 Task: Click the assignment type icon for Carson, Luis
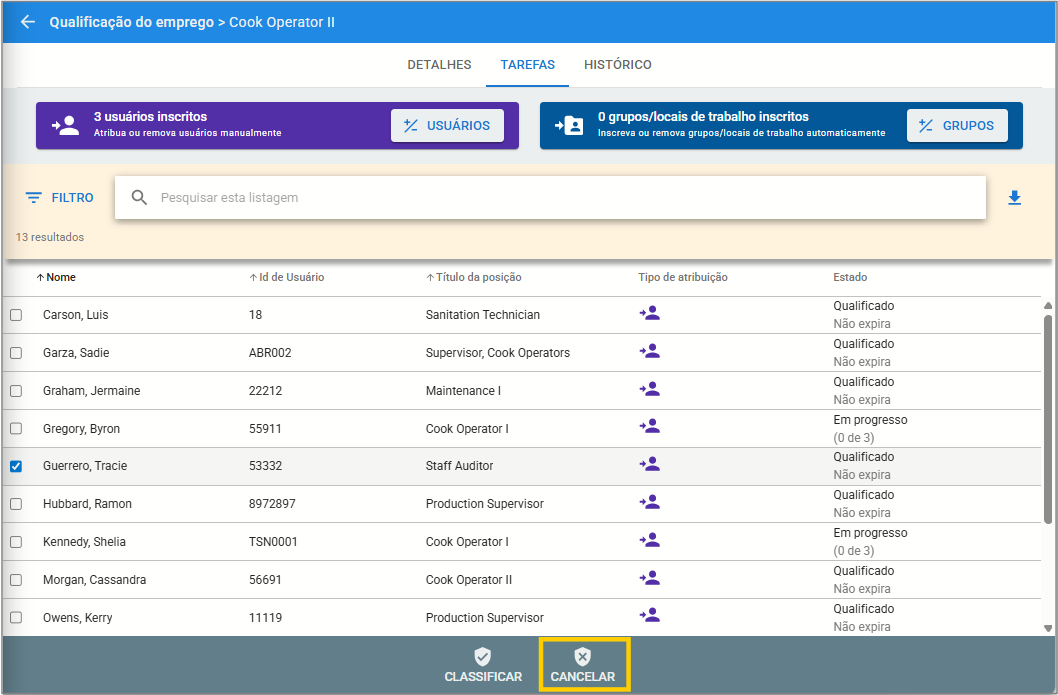[x=650, y=314]
